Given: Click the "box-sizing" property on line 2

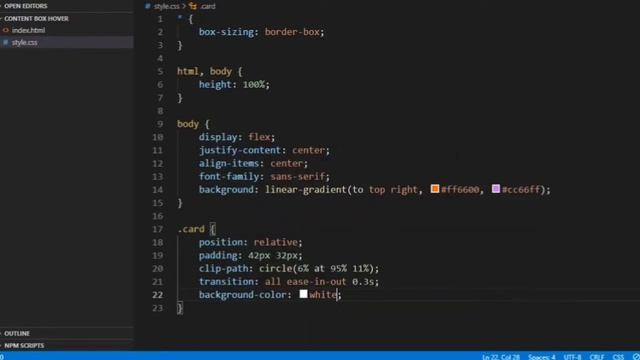Looking at the screenshot, I should tap(226, 32).
